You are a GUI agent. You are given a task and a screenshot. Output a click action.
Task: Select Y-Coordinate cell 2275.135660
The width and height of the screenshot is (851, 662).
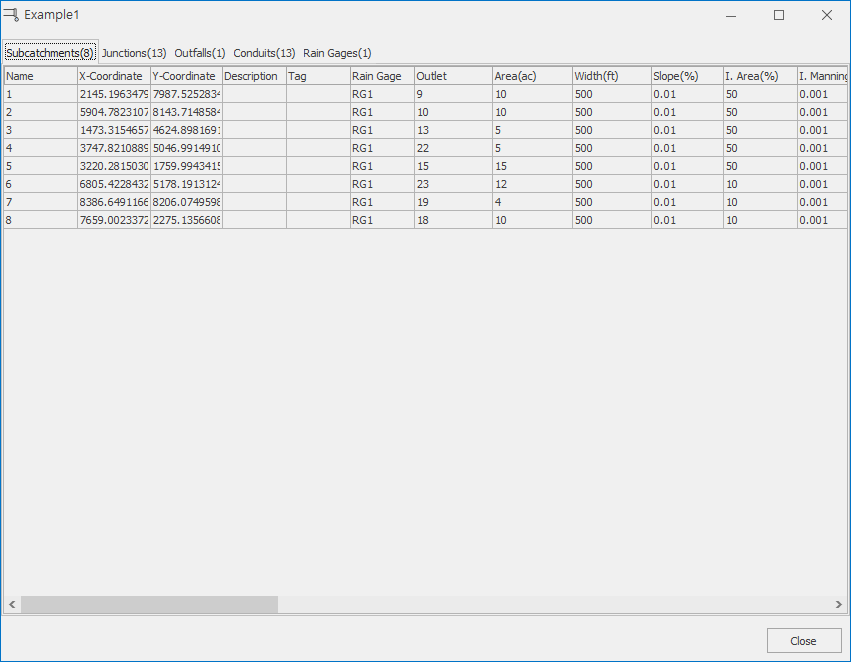186,219
